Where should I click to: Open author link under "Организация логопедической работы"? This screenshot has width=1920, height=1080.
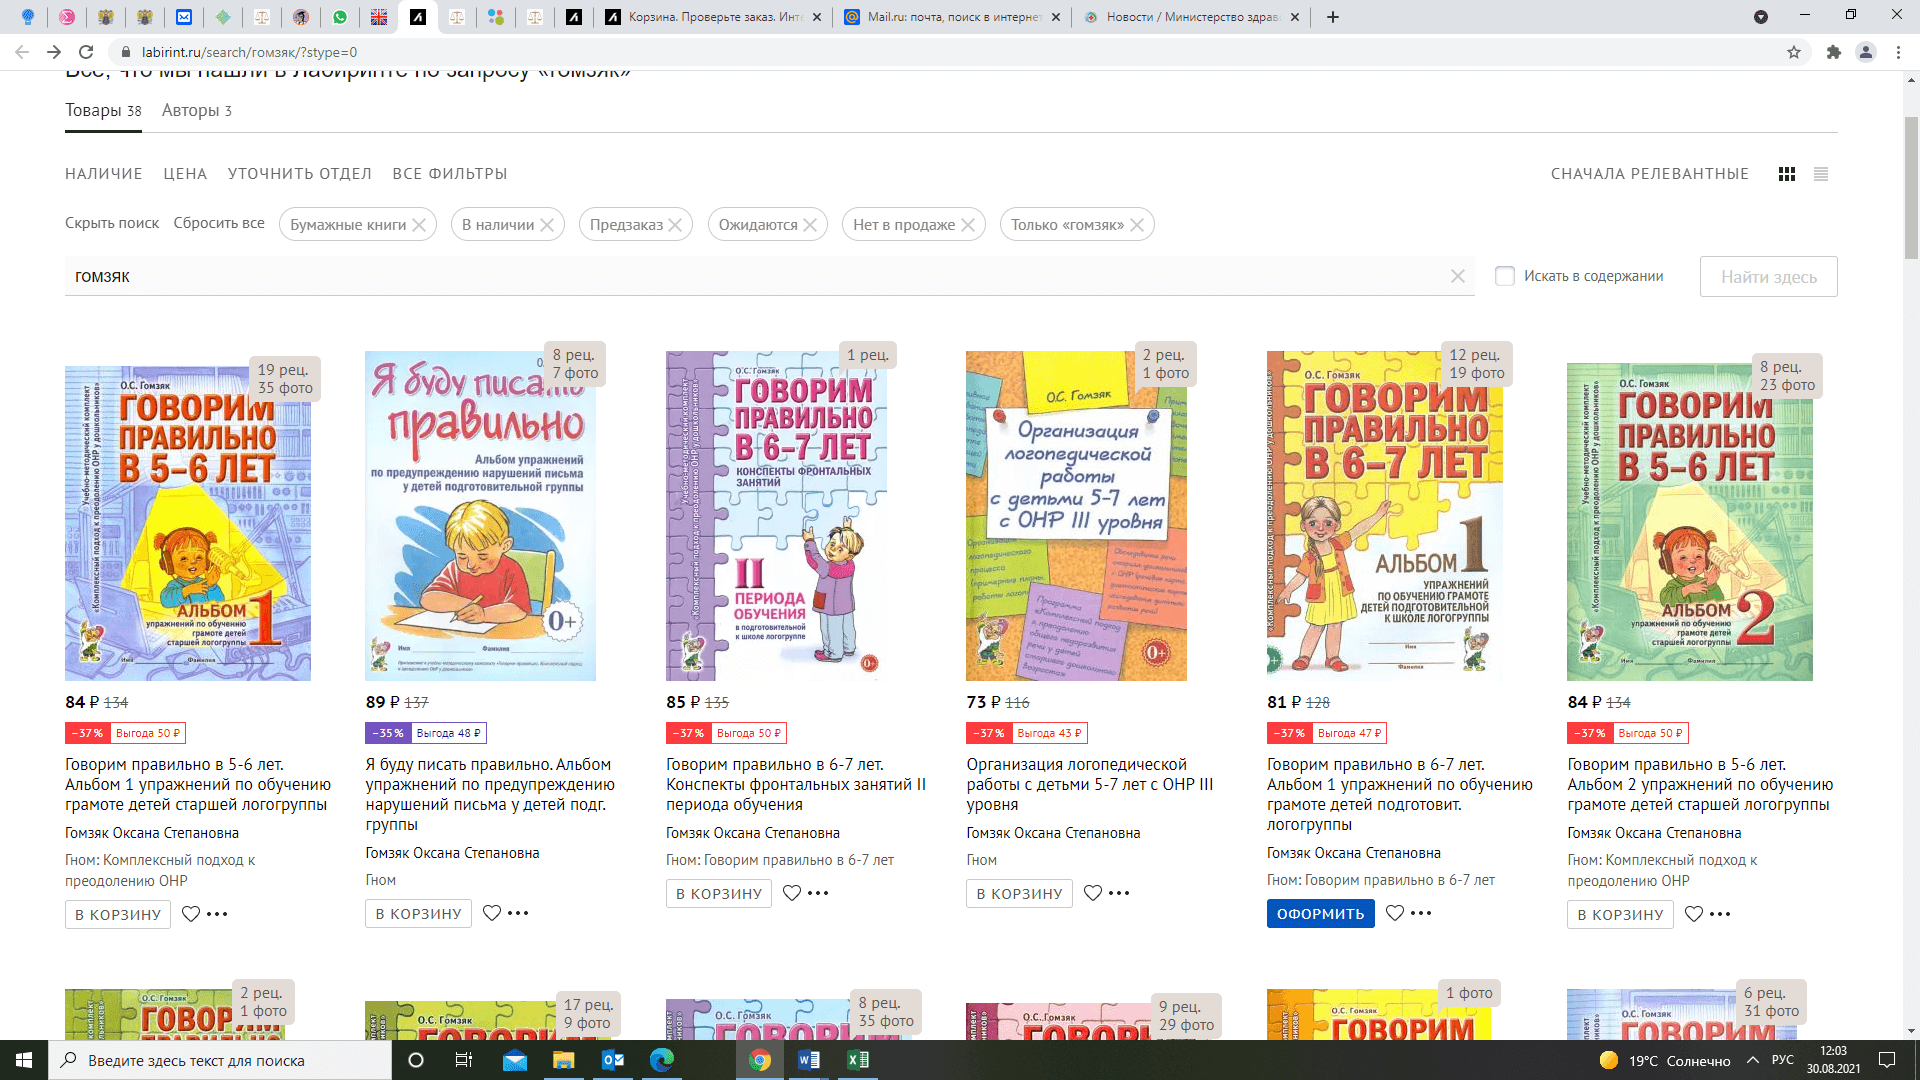(1053, 833)
